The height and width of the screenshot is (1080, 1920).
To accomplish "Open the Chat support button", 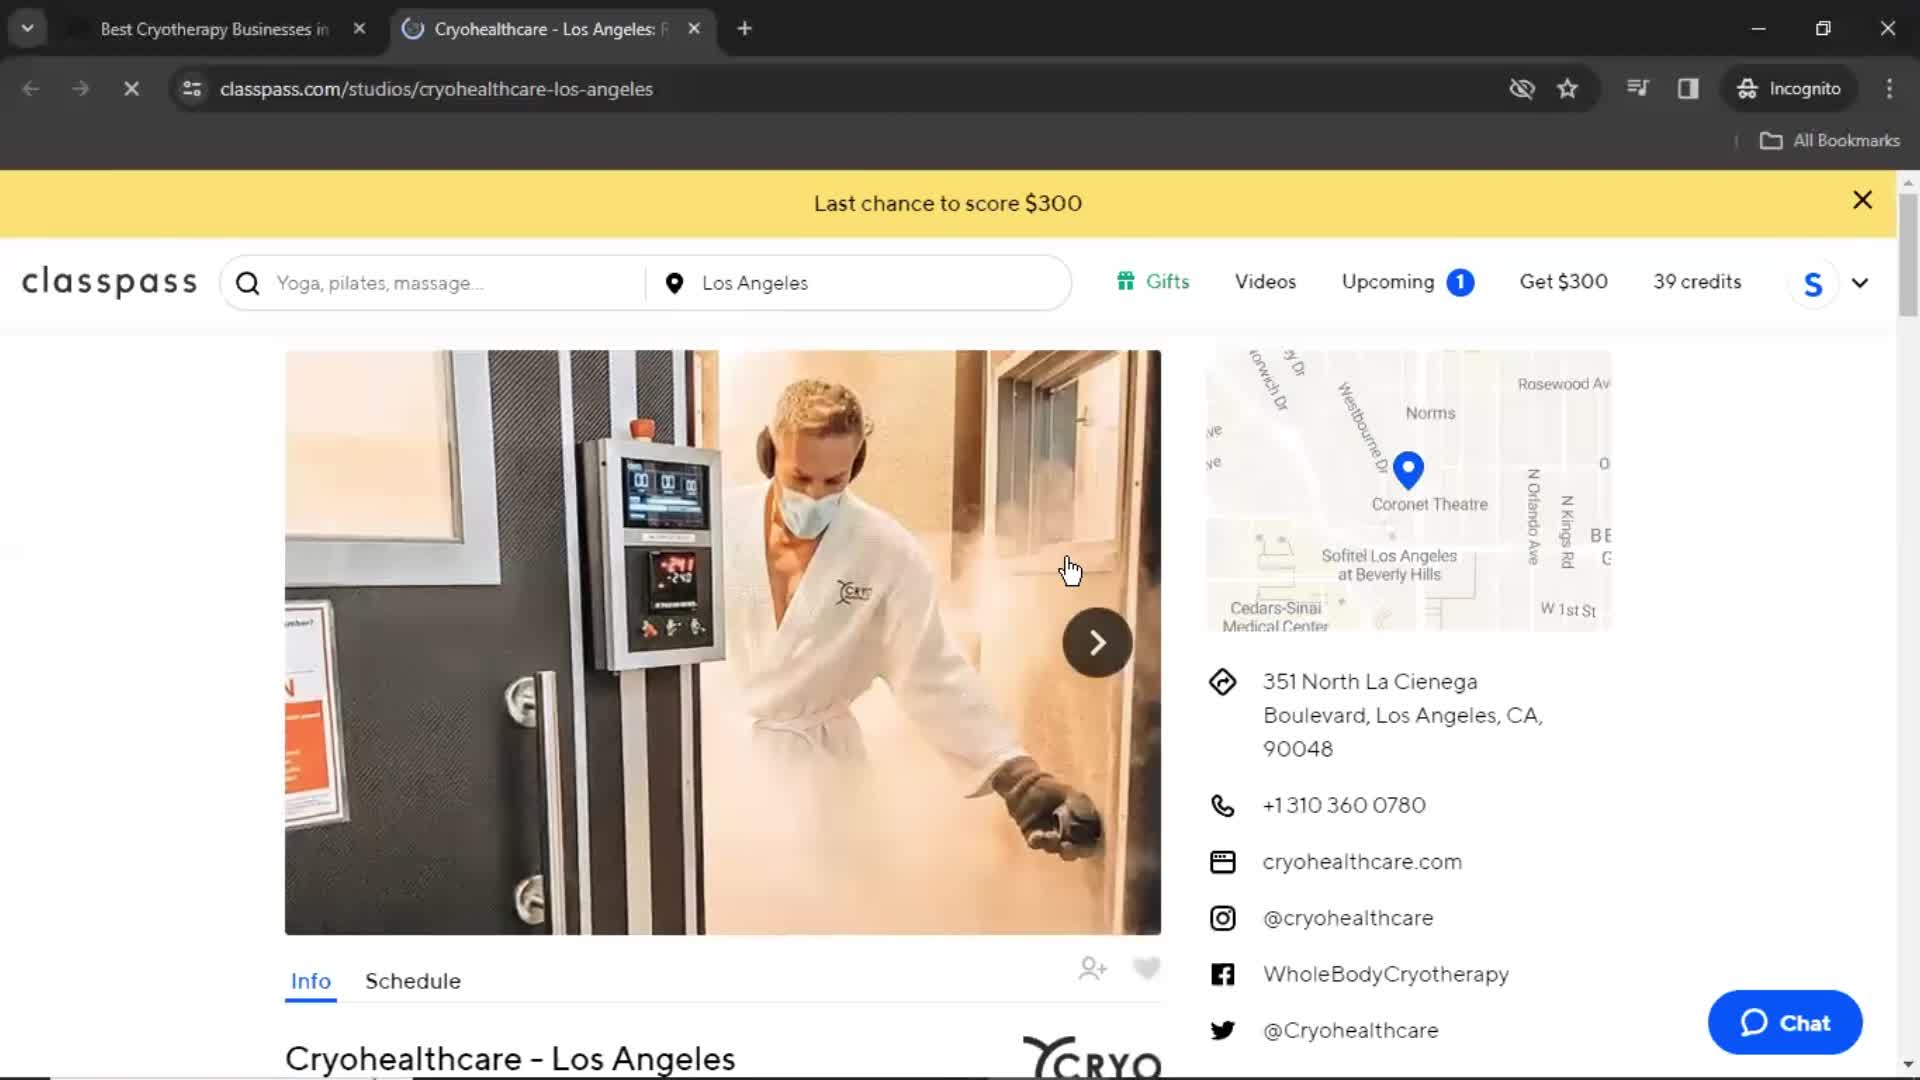I will coord(1785,1023).
